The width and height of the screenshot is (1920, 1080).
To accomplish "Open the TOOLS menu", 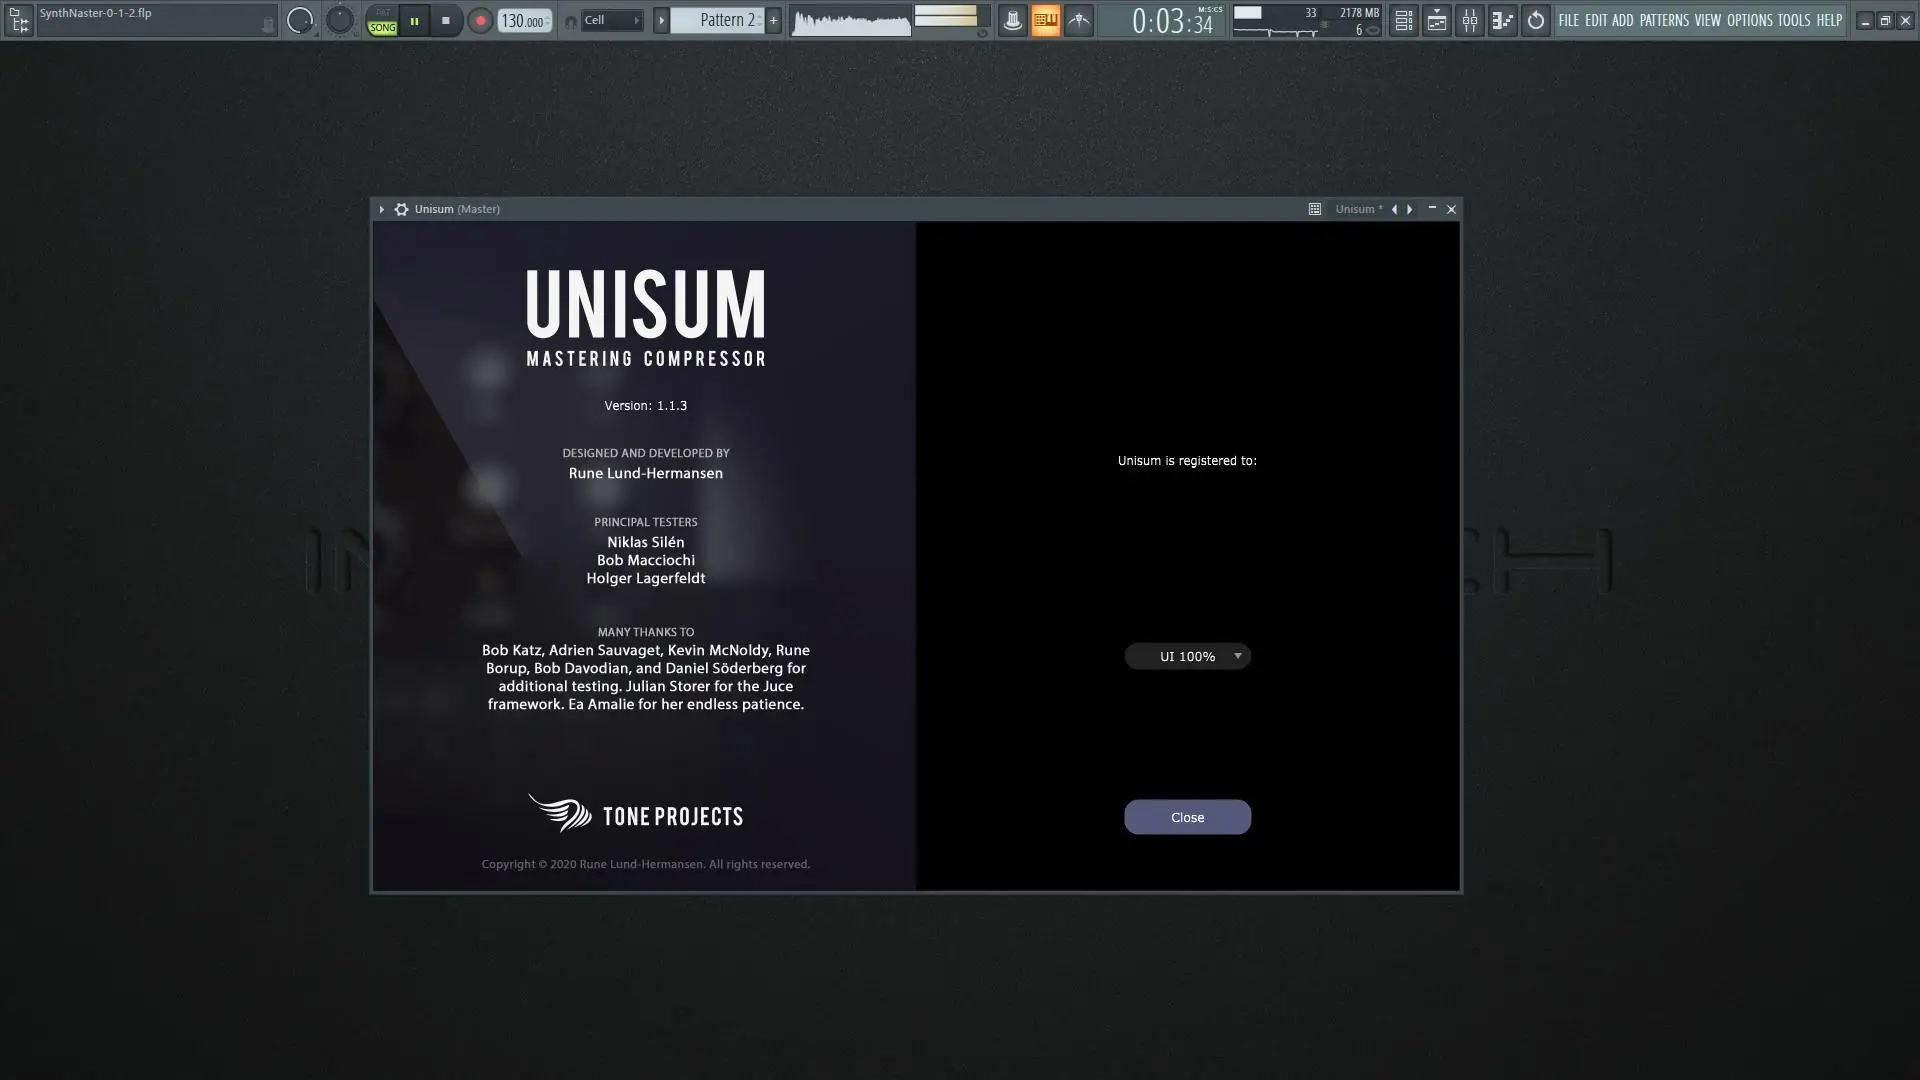I will [x=1793, y=20].
